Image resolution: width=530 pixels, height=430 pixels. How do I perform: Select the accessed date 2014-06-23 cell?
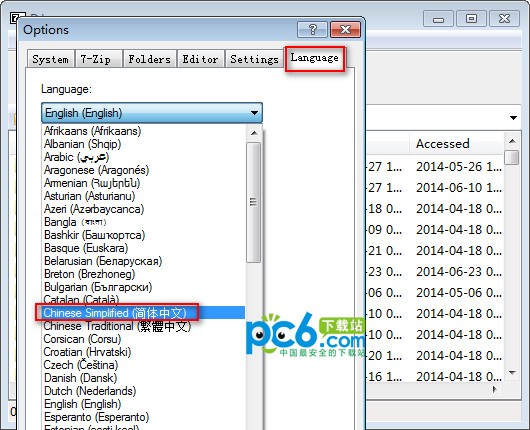459,271
